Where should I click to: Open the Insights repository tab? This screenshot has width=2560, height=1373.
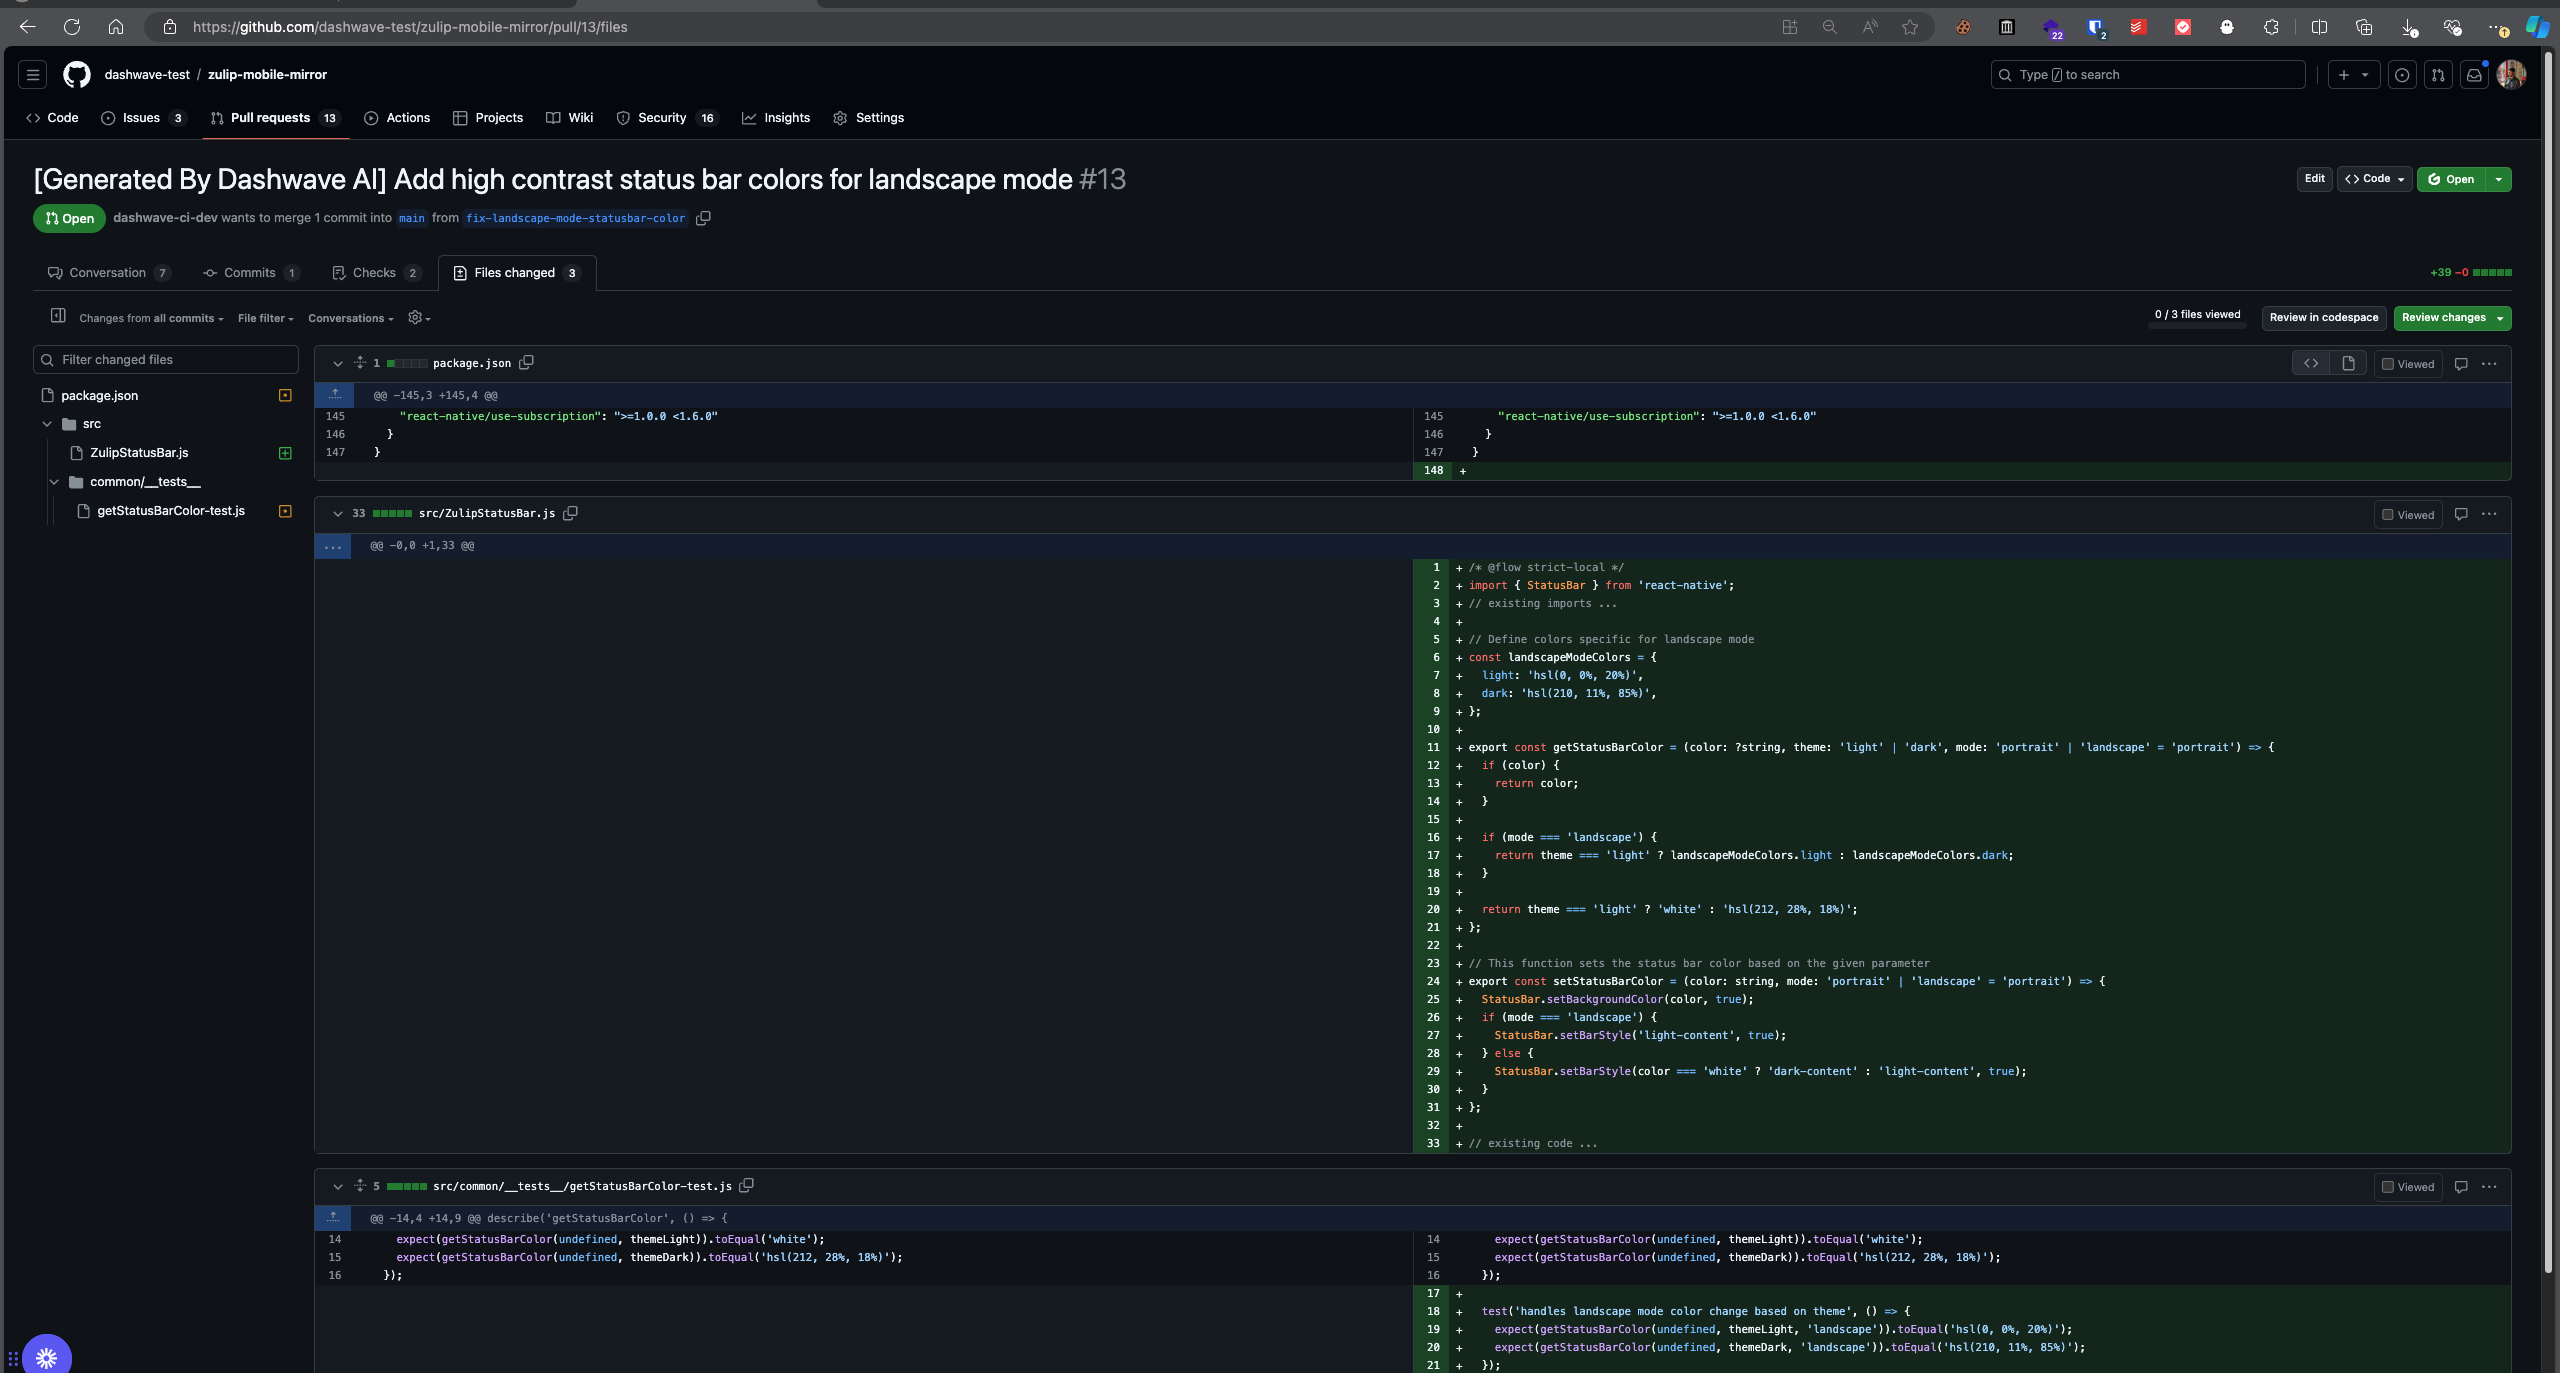tap(776, 118)
